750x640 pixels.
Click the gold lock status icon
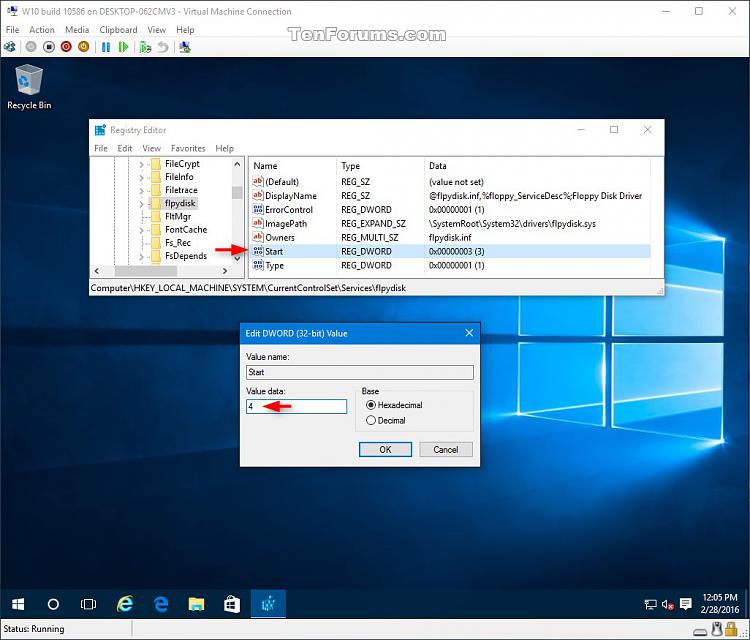(x=731, y=629)
